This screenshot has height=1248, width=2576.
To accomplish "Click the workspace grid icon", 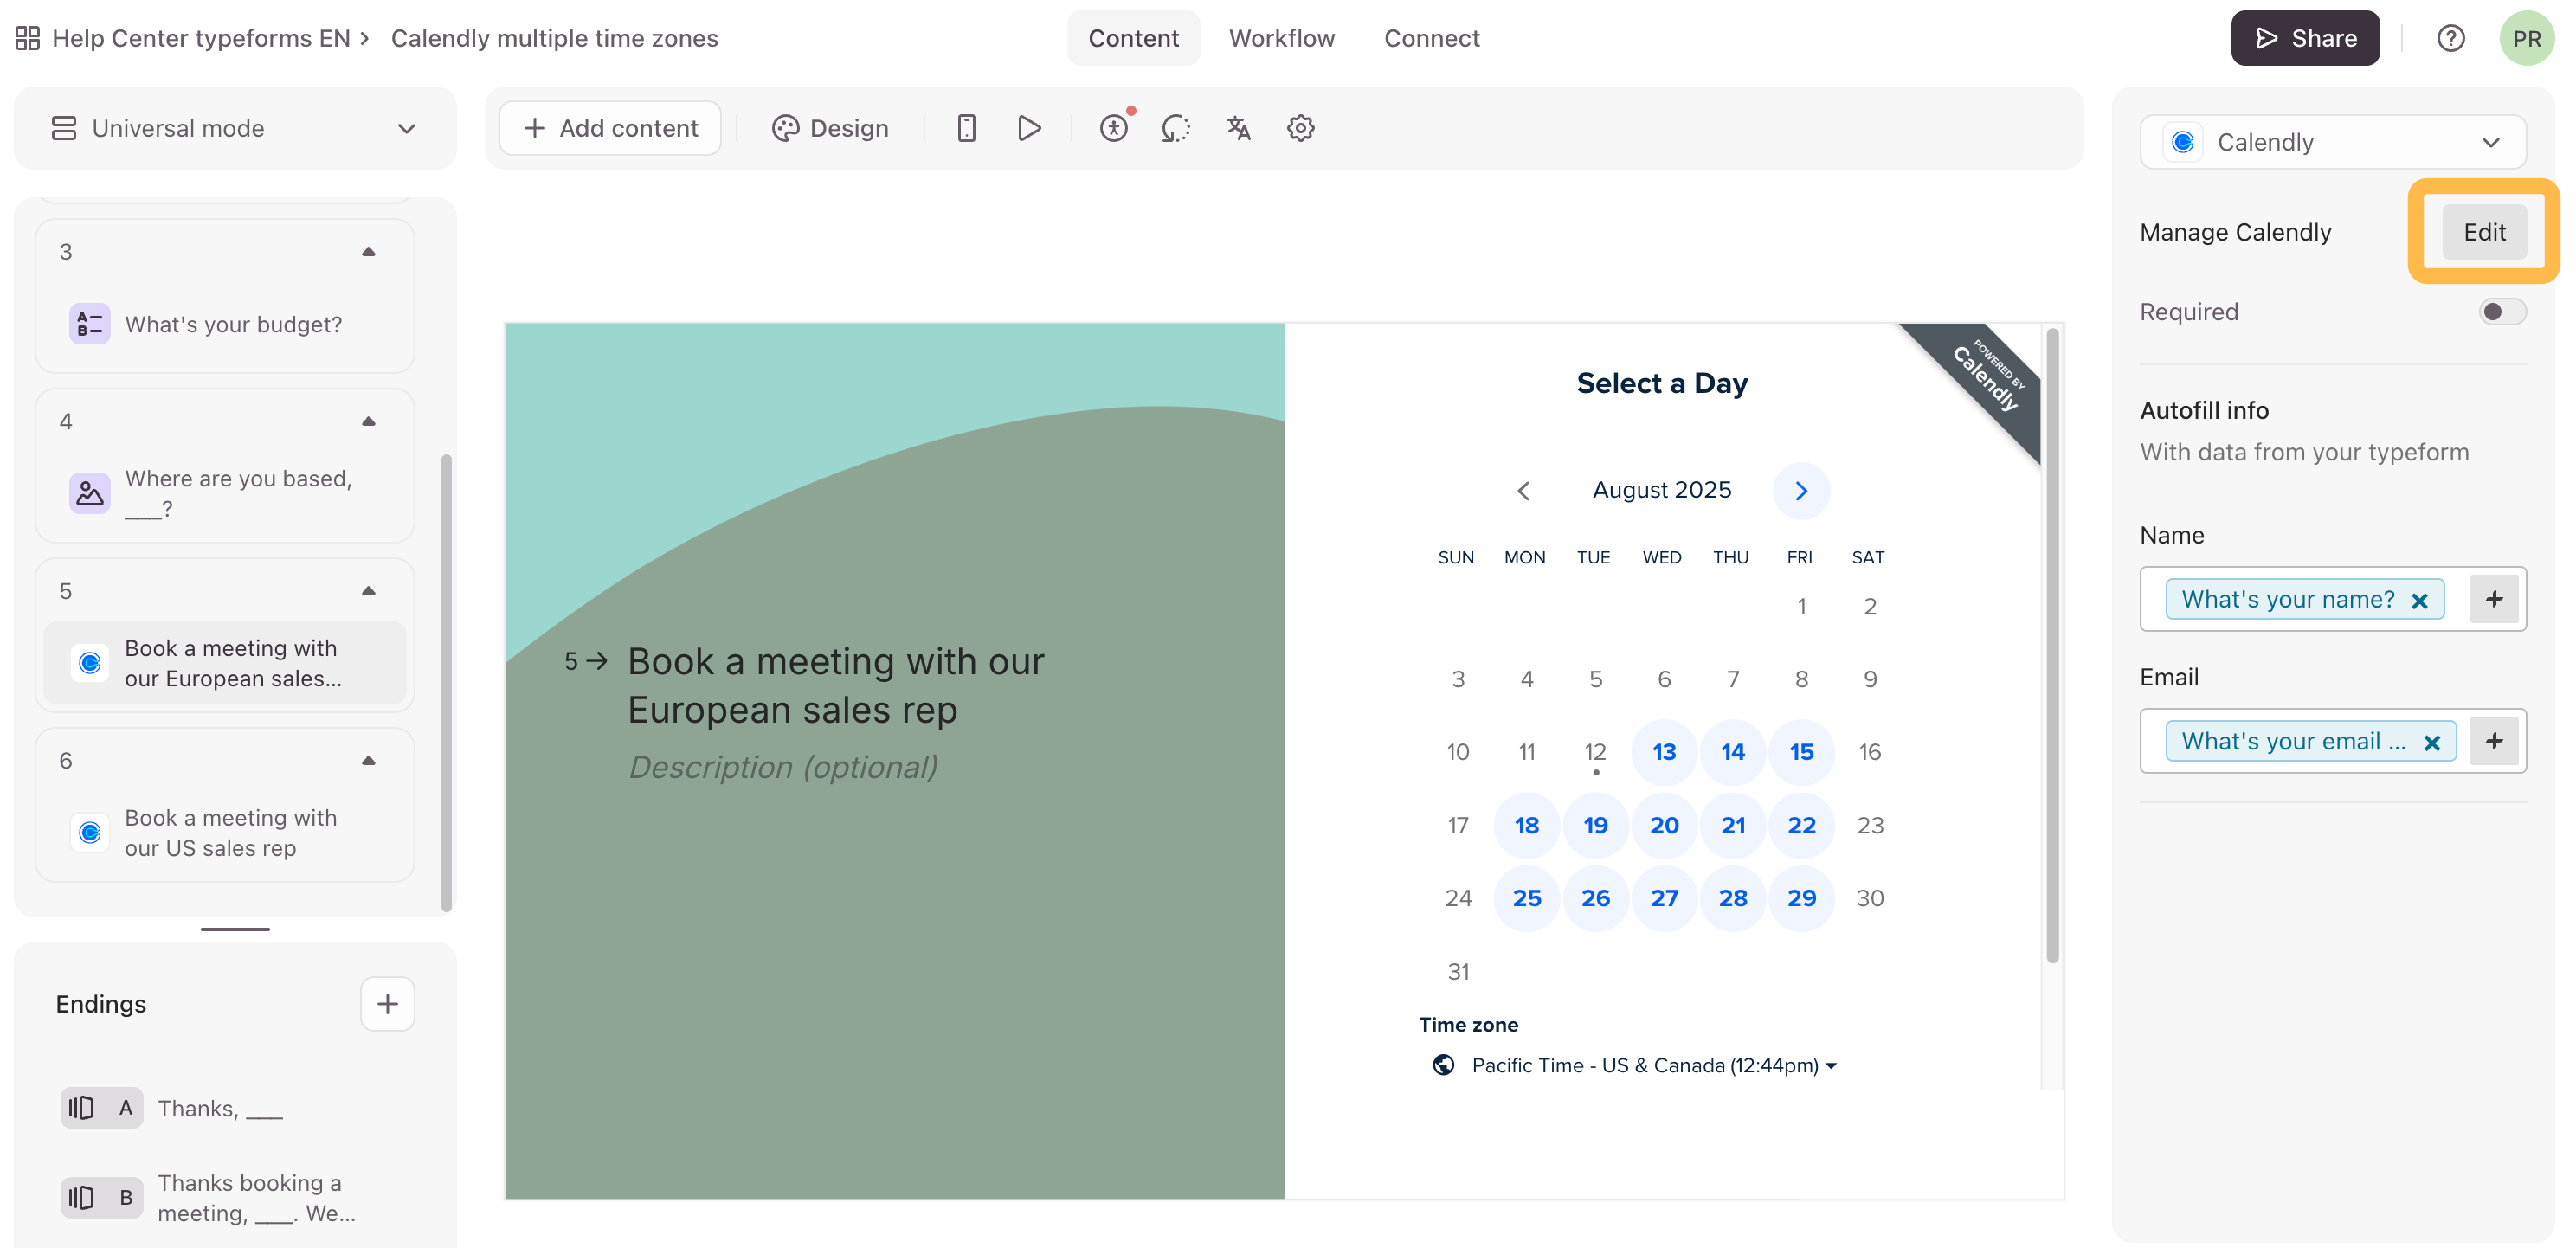I will coord(27,38).
